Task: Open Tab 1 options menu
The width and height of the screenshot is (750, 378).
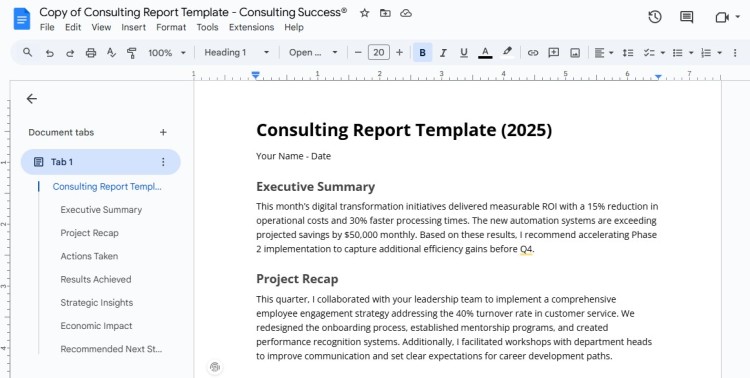Action: [x=163, y=162]
